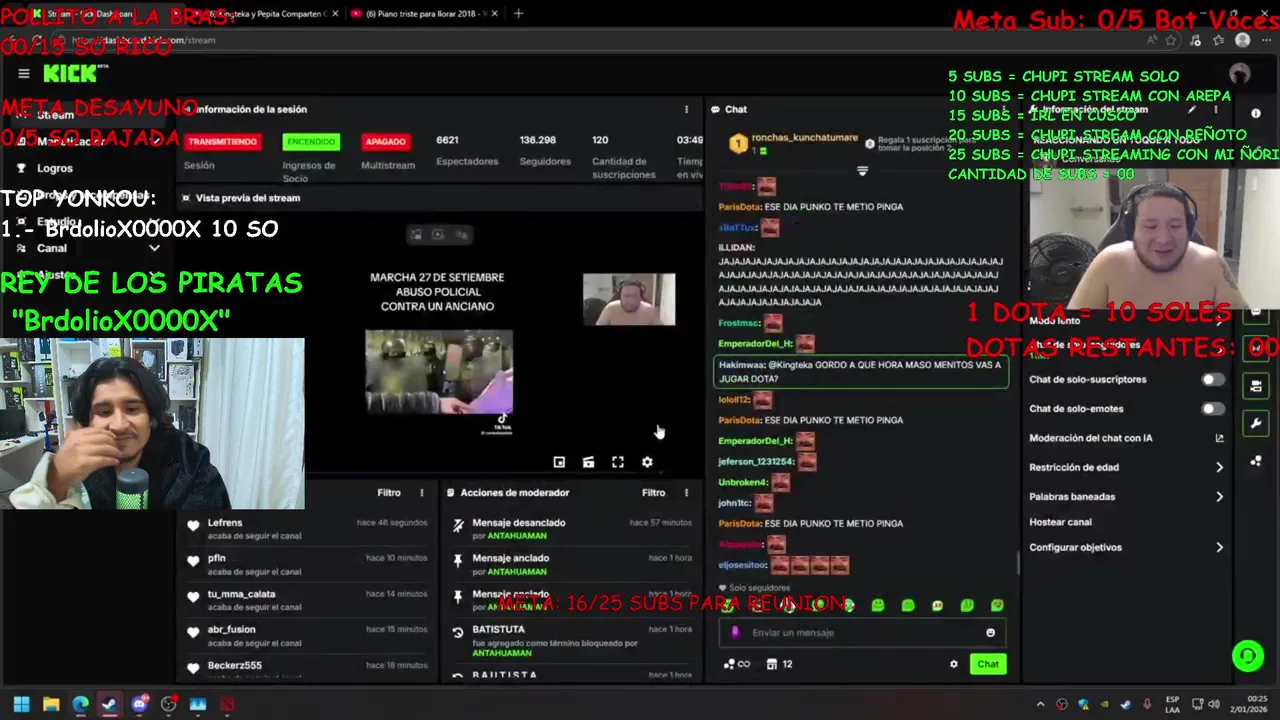Screen dimensions: 1280x720
Task: Open the hamburger menu beside the Kick logo
Action: point(24,73)
